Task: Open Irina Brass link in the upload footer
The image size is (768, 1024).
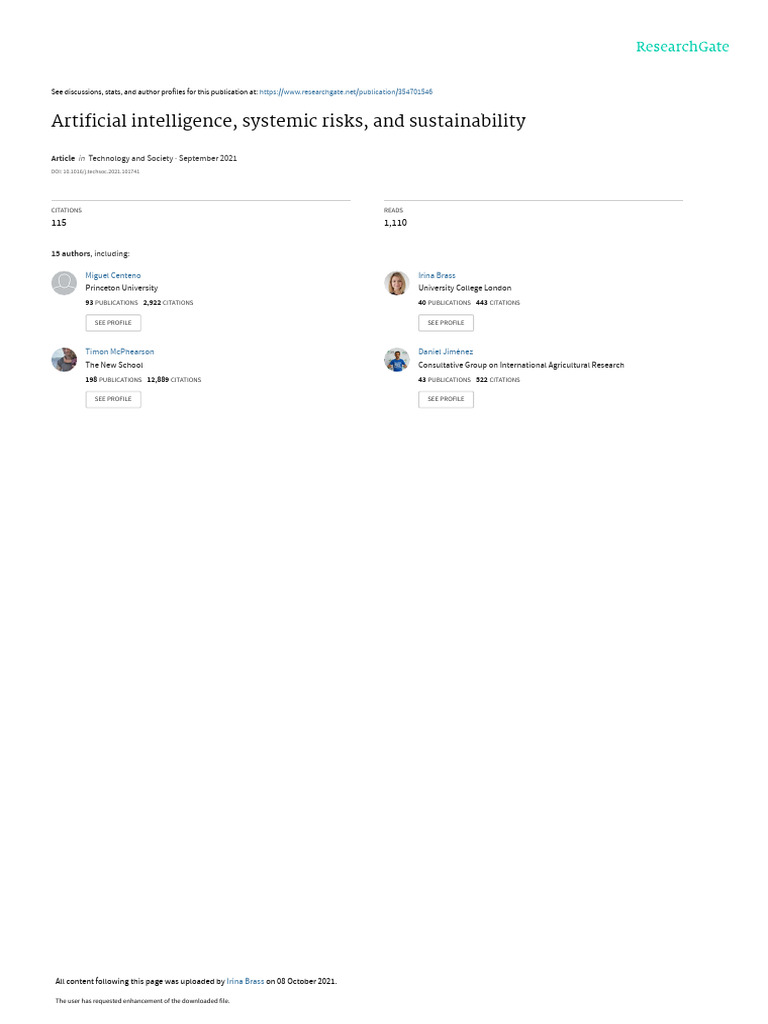Action: tap(246, 981)
